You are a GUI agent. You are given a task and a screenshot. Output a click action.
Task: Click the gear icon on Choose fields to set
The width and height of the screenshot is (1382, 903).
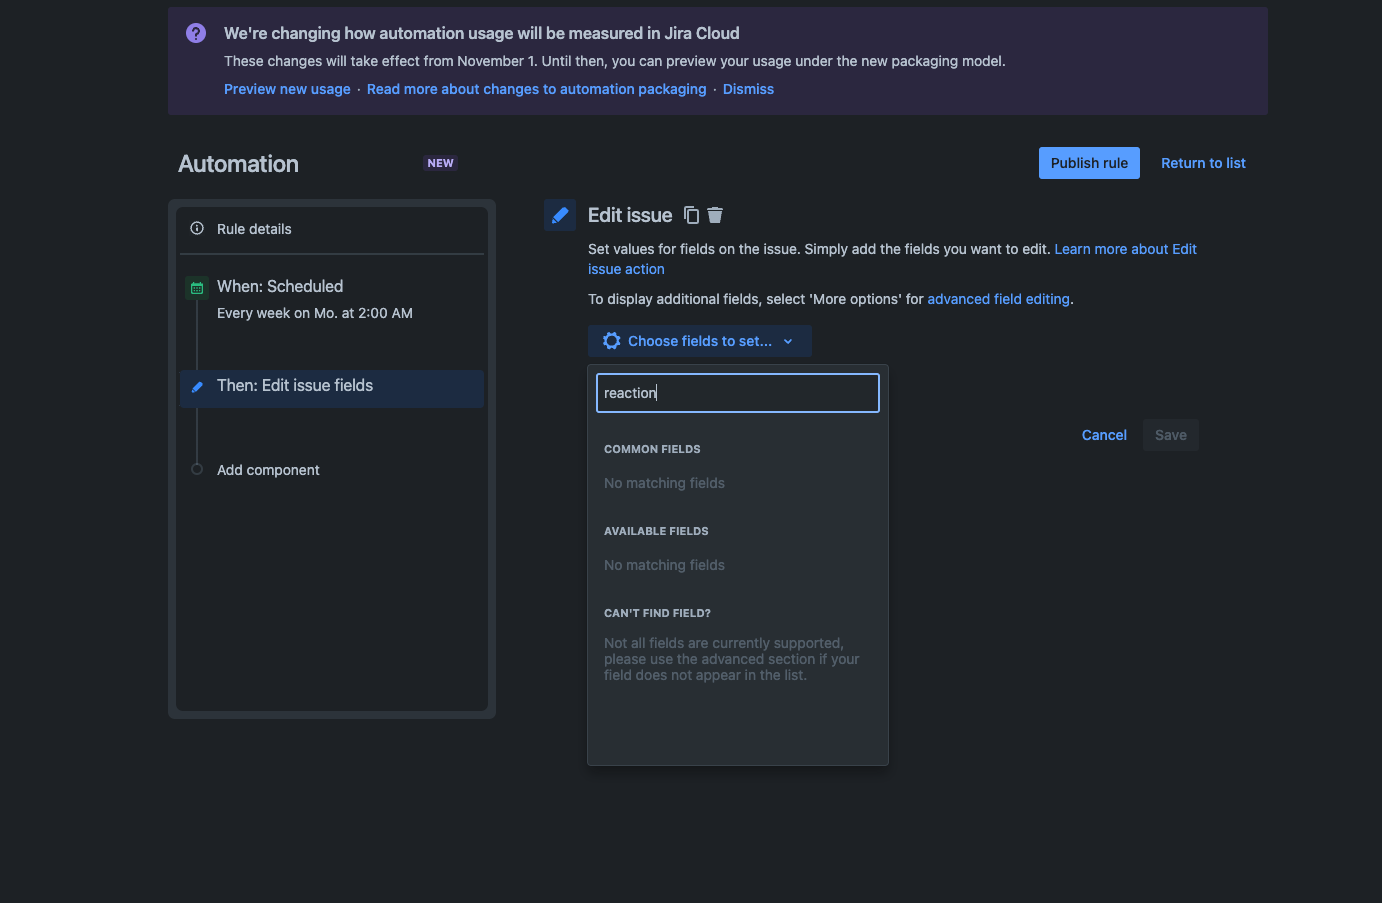coord(611,340)
